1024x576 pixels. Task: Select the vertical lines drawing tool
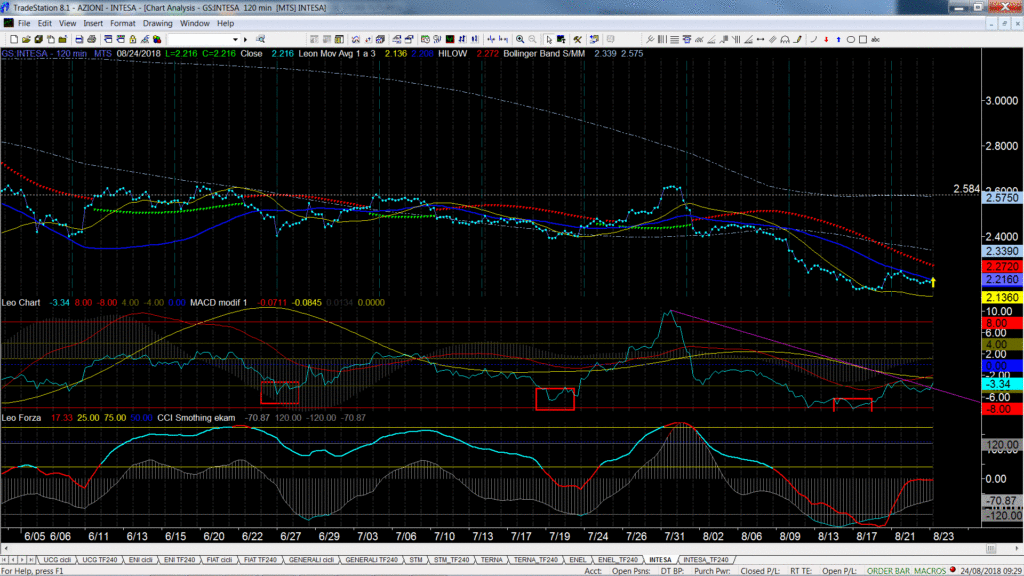click(662, 39)
